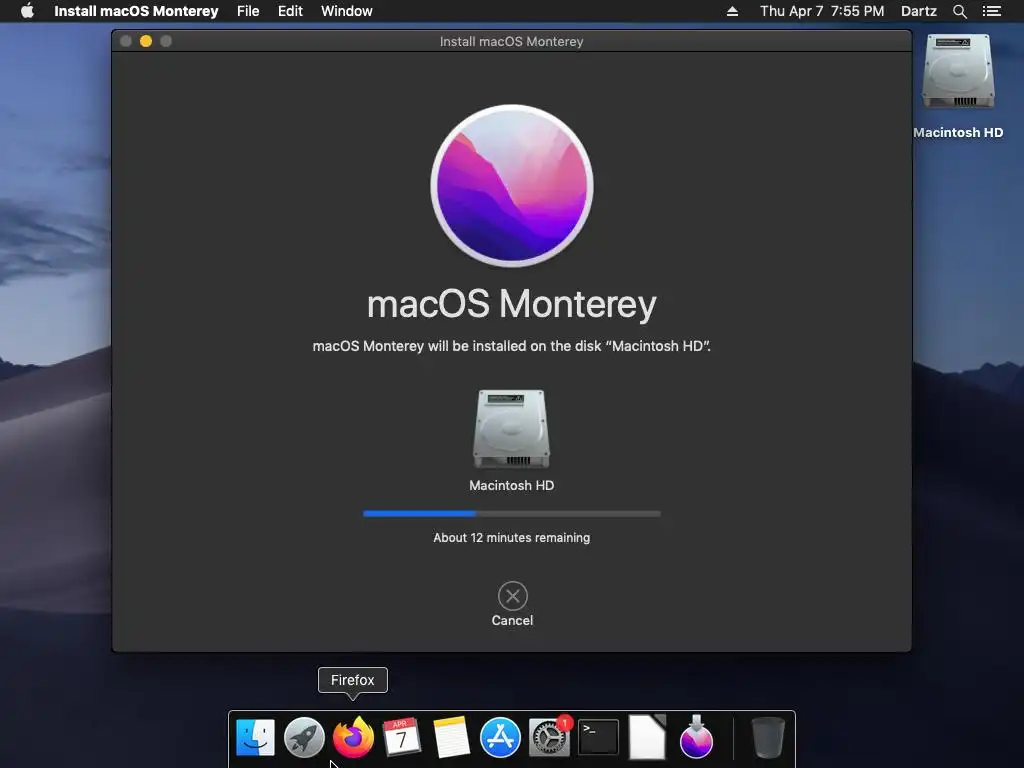
Task: Launch Firefox from the Dock
Action: coord(353,737)
